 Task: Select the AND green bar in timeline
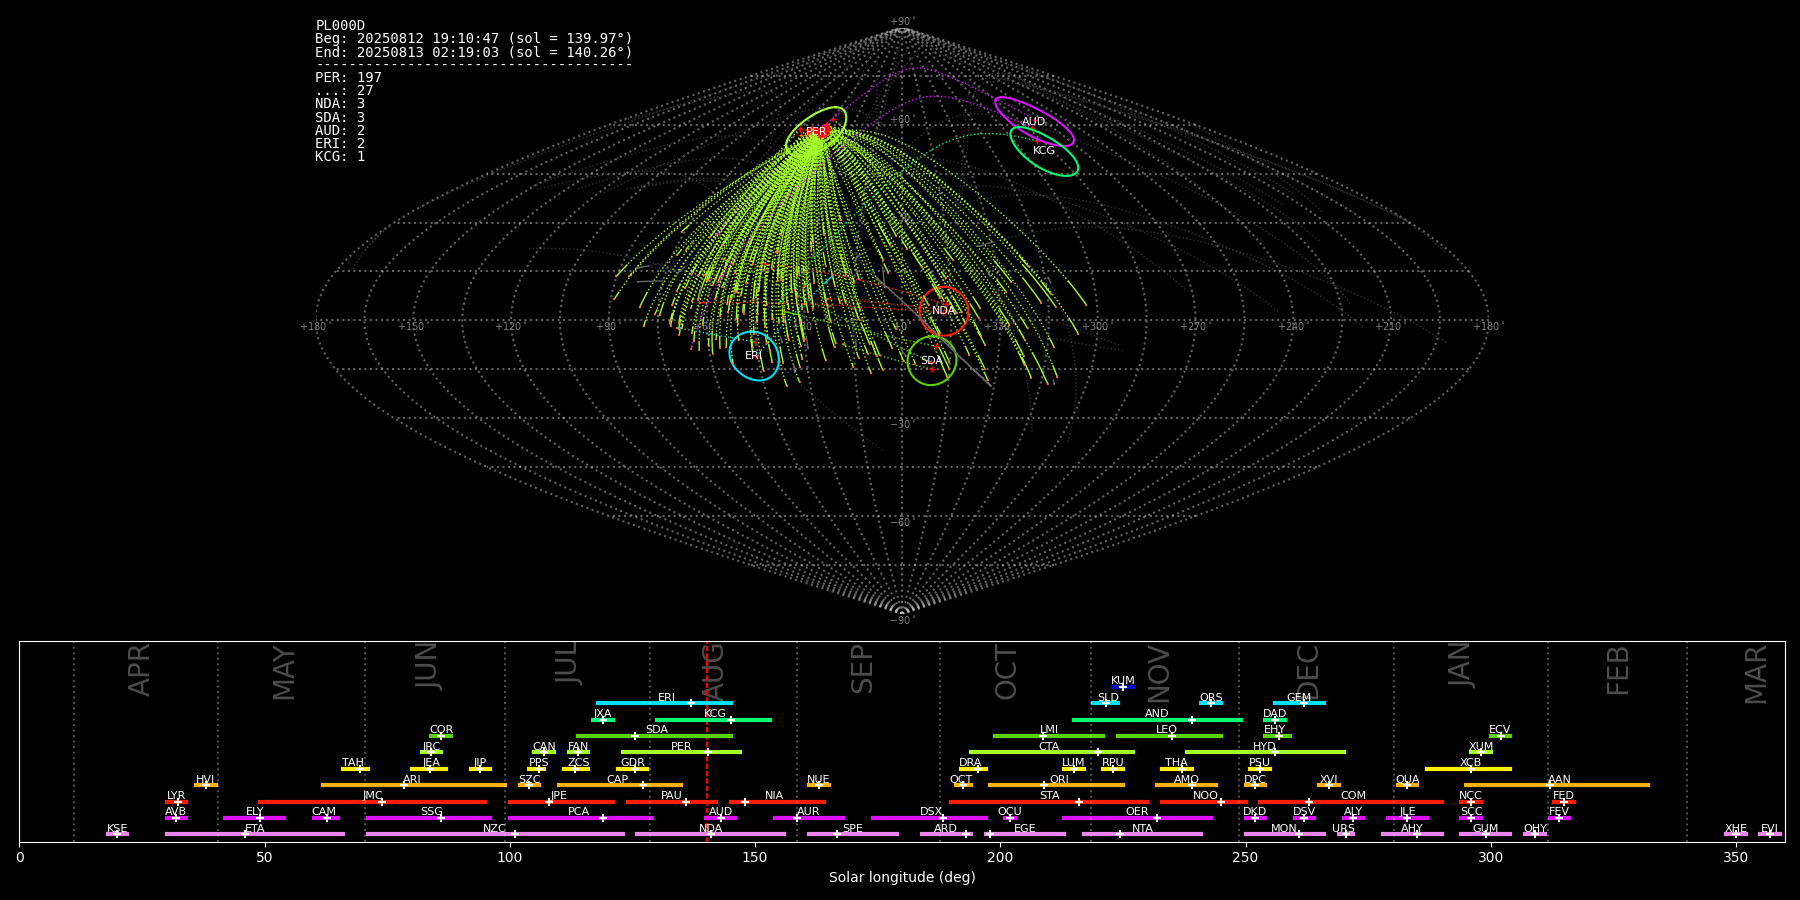1157,720
